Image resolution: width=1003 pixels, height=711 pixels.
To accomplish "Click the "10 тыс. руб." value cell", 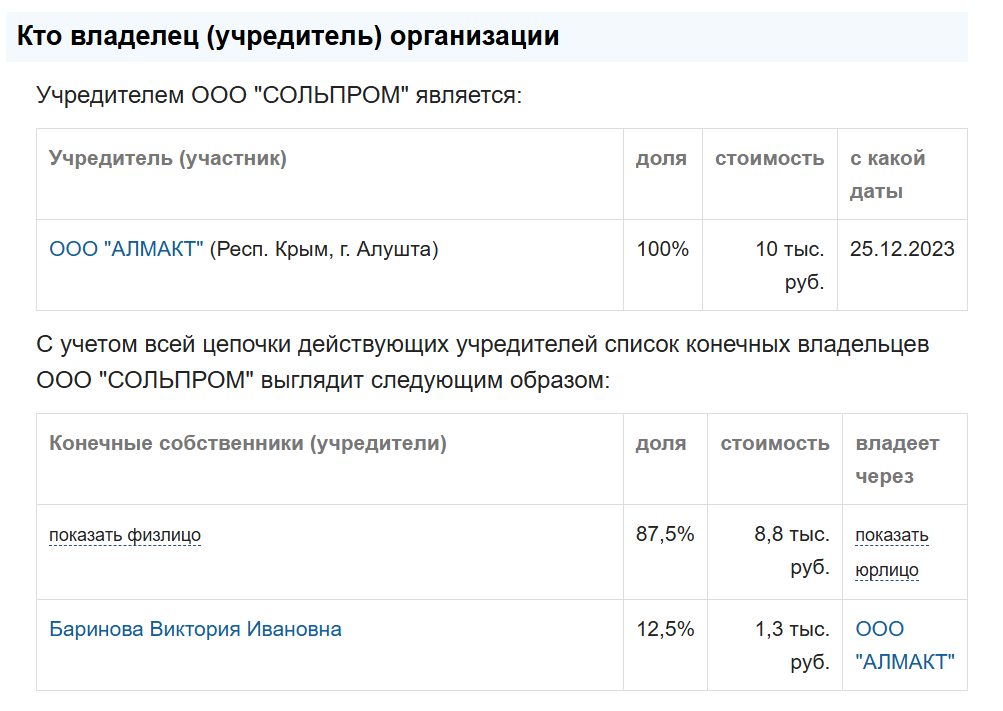I will [x=790, y=265].
